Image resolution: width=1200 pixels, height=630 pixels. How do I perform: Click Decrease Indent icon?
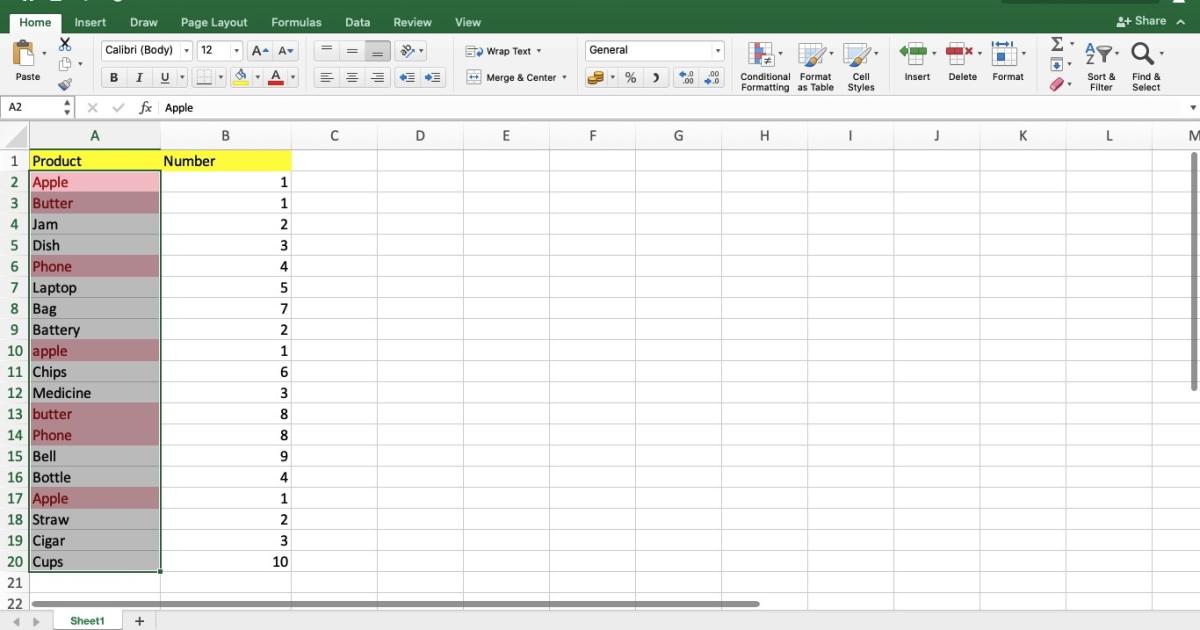click(407, 77)
